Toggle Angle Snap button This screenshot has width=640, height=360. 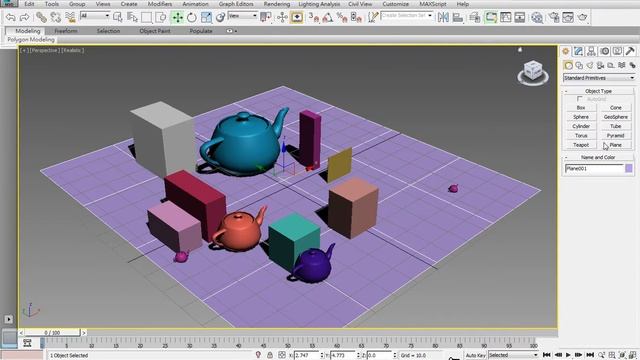(328, 17)
